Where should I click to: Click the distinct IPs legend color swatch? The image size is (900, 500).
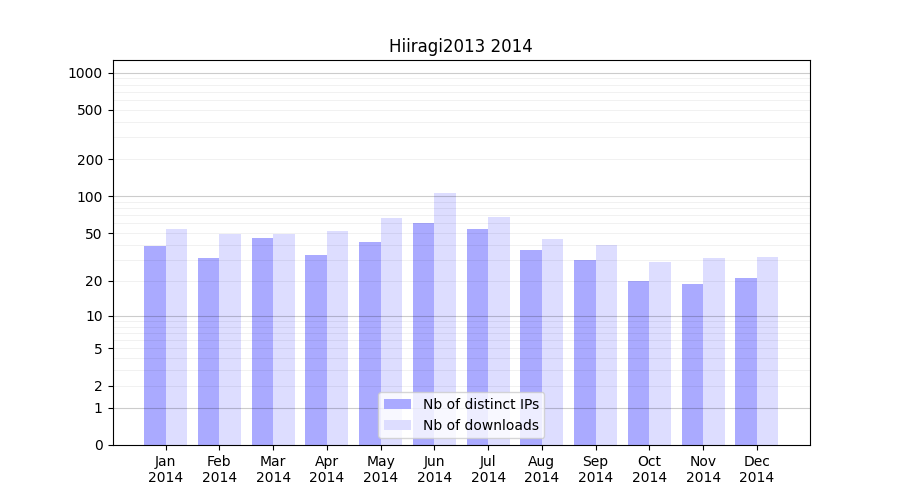pos(397,404)
